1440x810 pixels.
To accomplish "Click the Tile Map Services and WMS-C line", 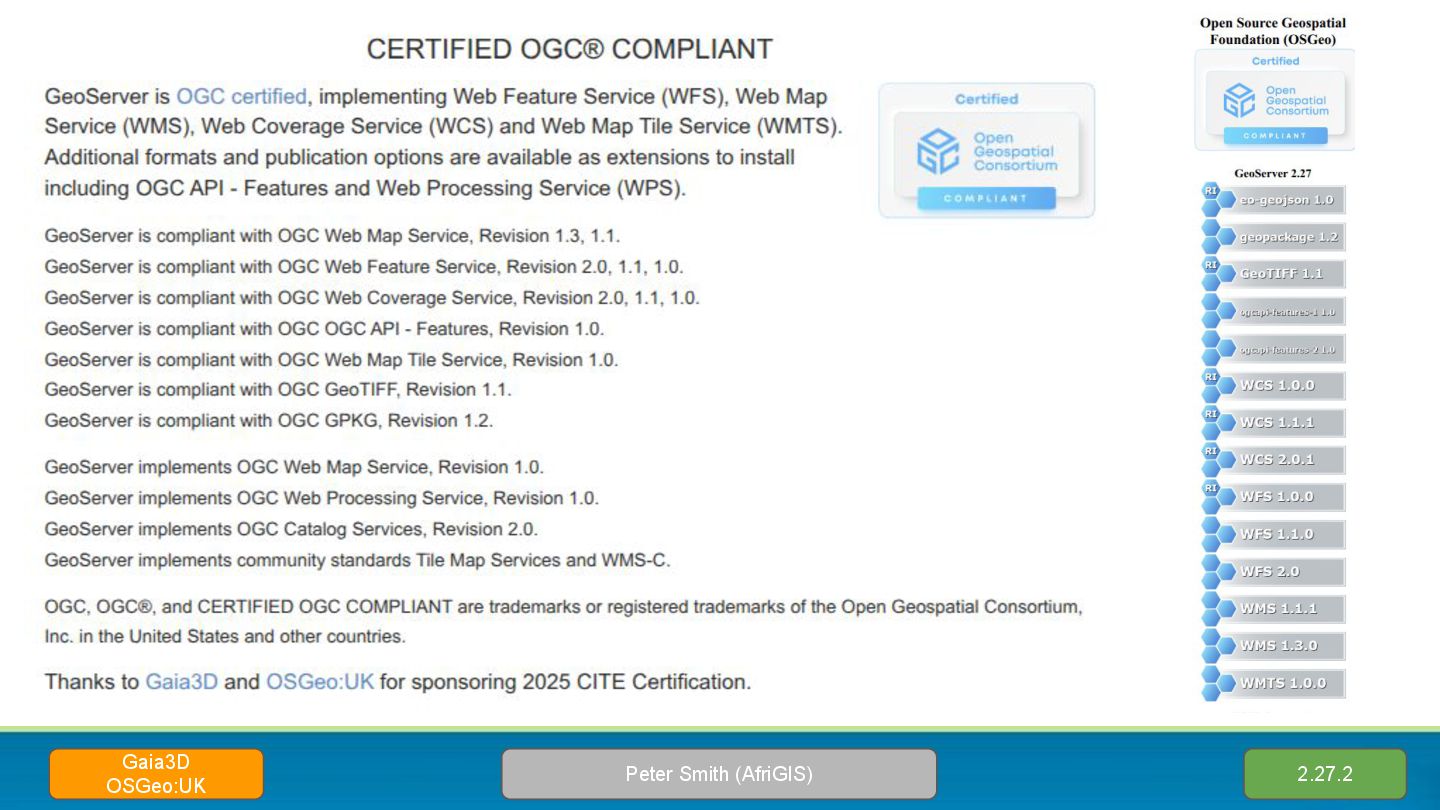I will (357, 560).
